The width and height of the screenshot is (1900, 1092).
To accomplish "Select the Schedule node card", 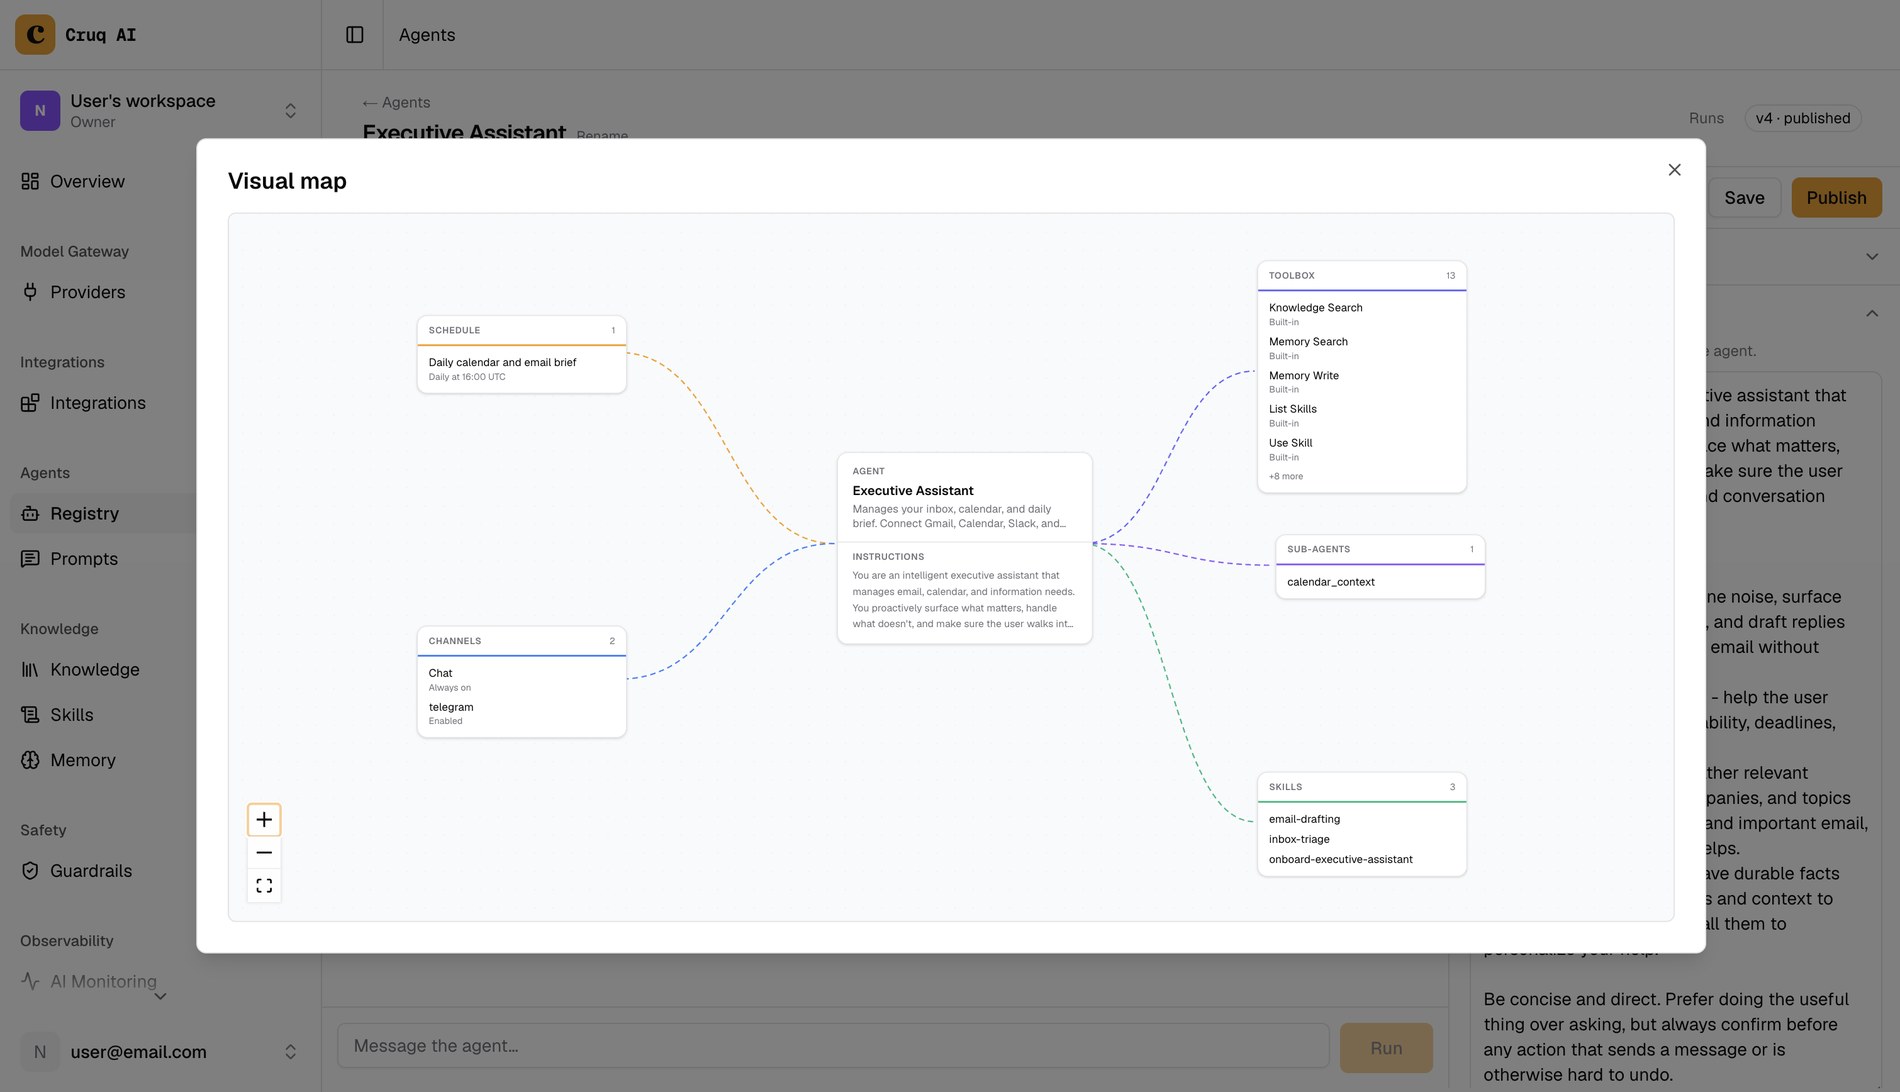I will coord(521,355).
